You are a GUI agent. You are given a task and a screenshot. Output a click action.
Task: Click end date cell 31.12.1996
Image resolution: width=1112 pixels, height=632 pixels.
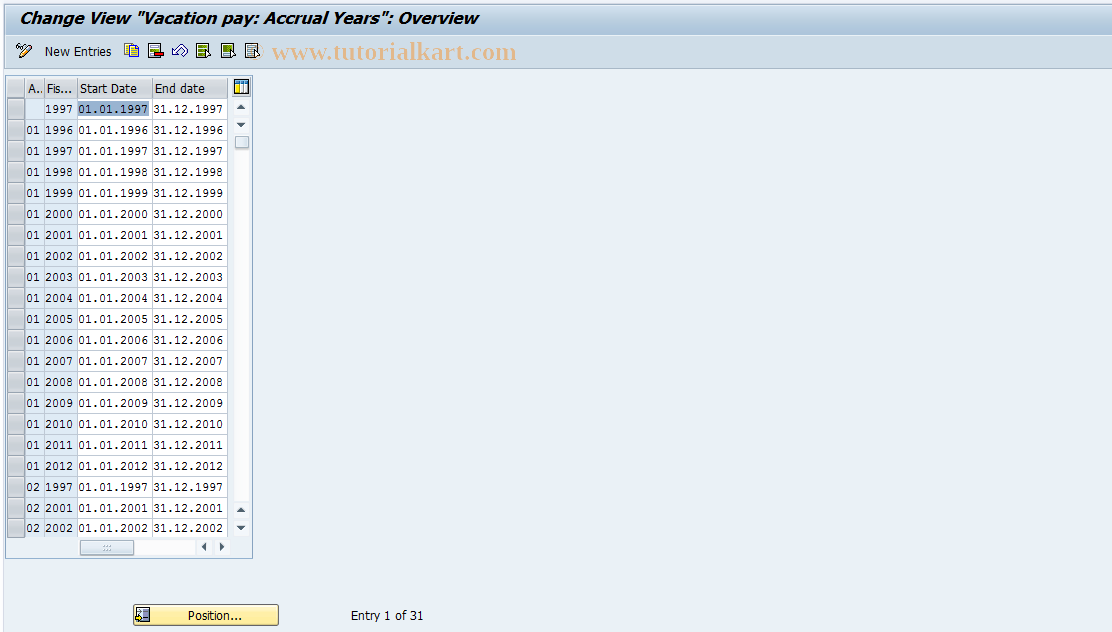pos(189,130)
